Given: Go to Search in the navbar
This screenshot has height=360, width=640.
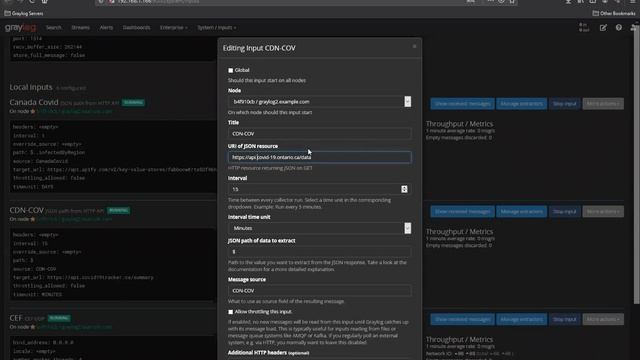Looking at the screenshot, I should [53, 28].
